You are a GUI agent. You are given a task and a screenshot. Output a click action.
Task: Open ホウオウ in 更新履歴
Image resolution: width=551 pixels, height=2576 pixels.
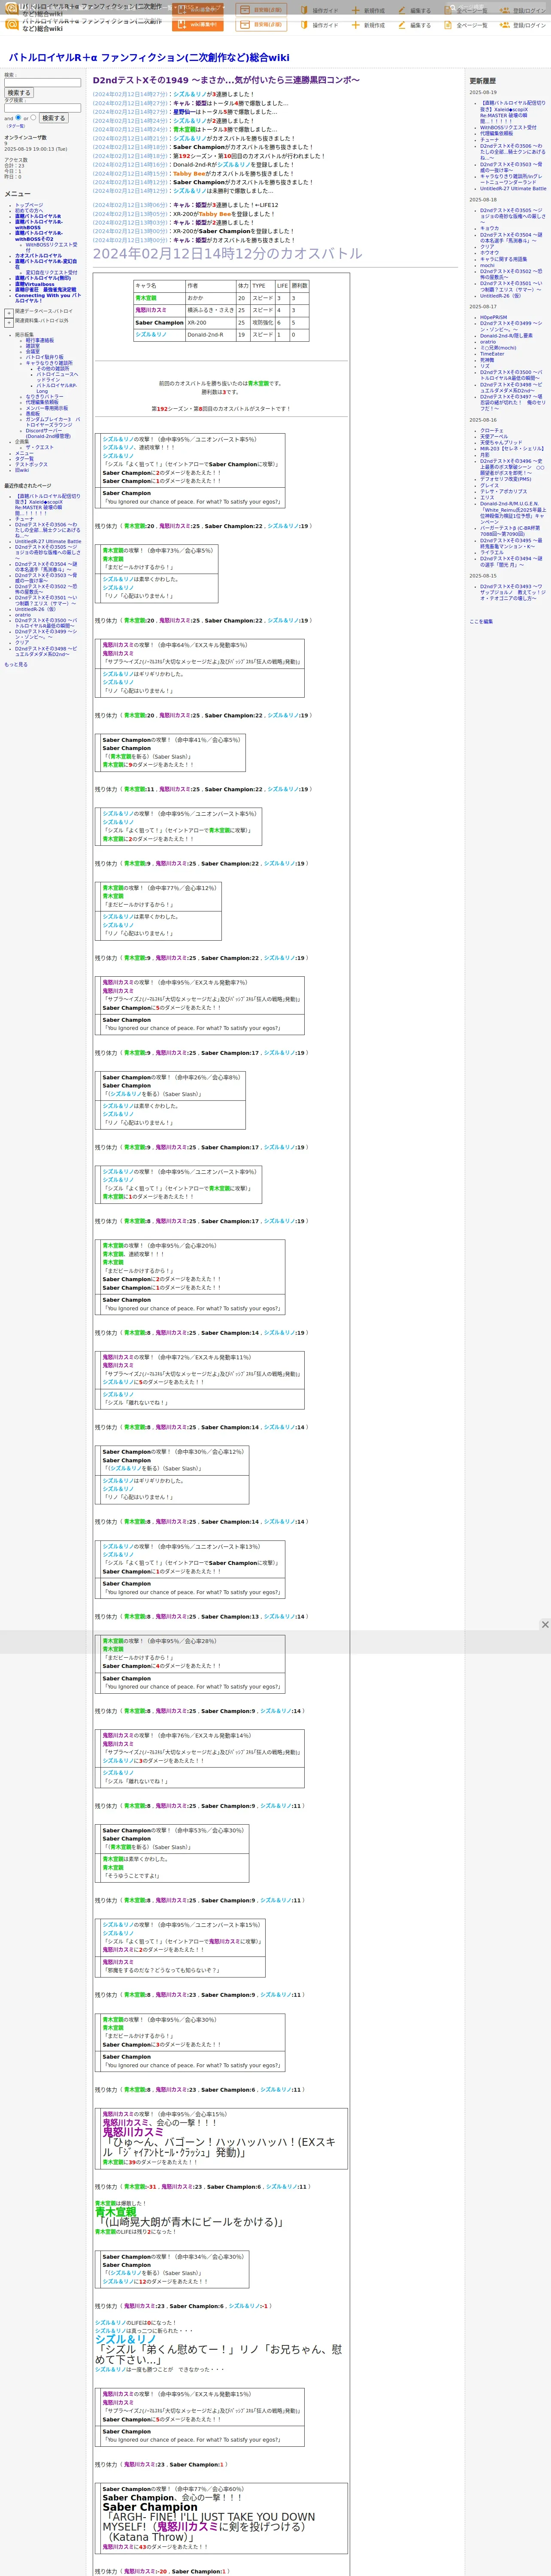[489, 253]
